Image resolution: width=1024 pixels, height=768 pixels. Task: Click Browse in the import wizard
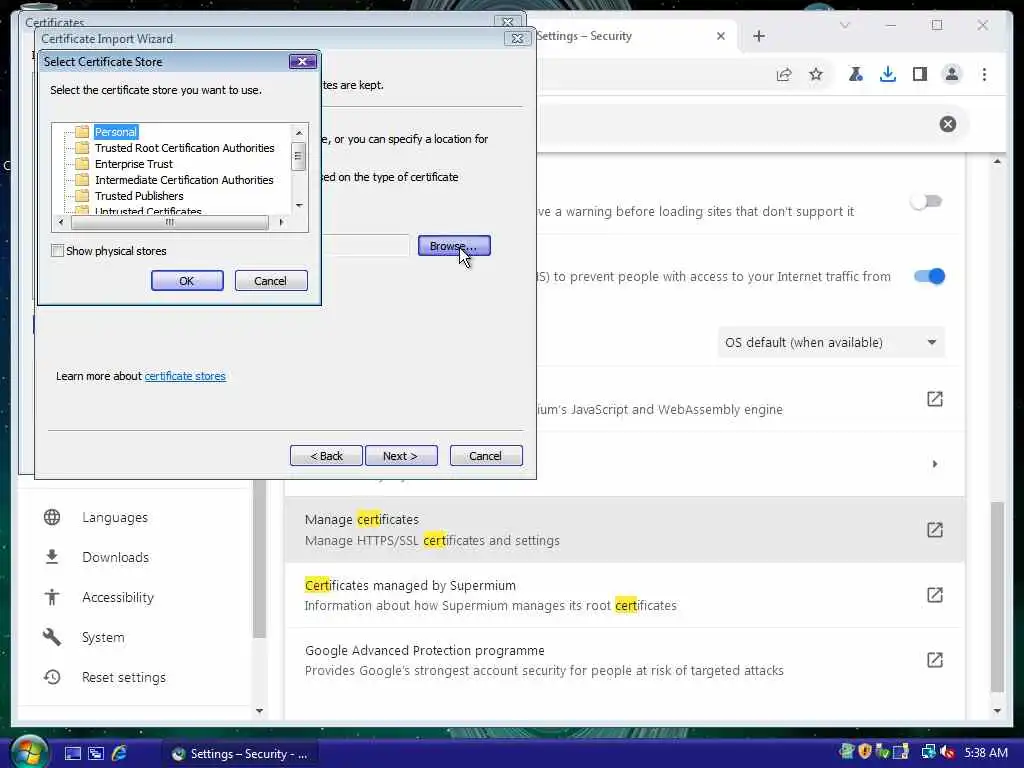454,246
